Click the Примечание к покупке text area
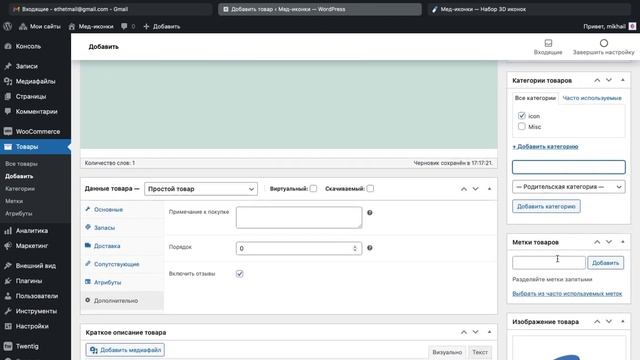Screen dimensions: 640x360 click(x=299, y=218)
